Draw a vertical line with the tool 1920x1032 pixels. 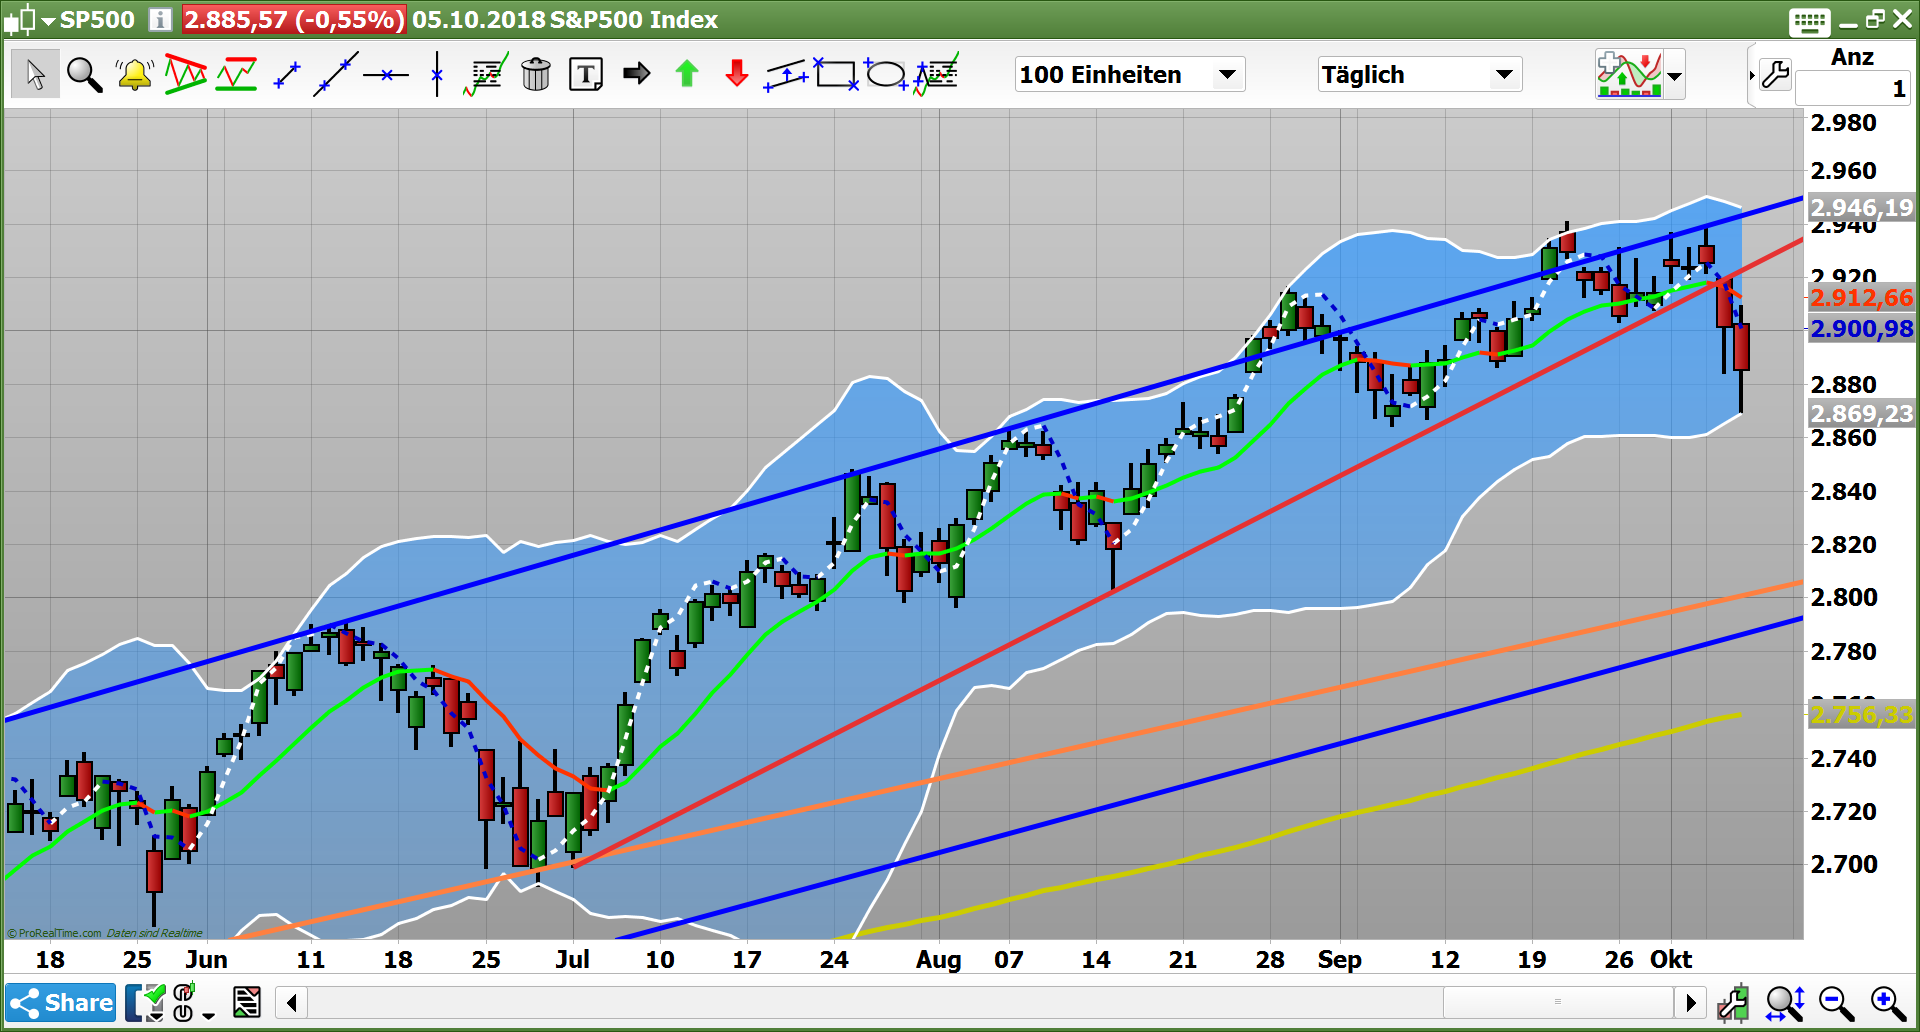(437, 74)
